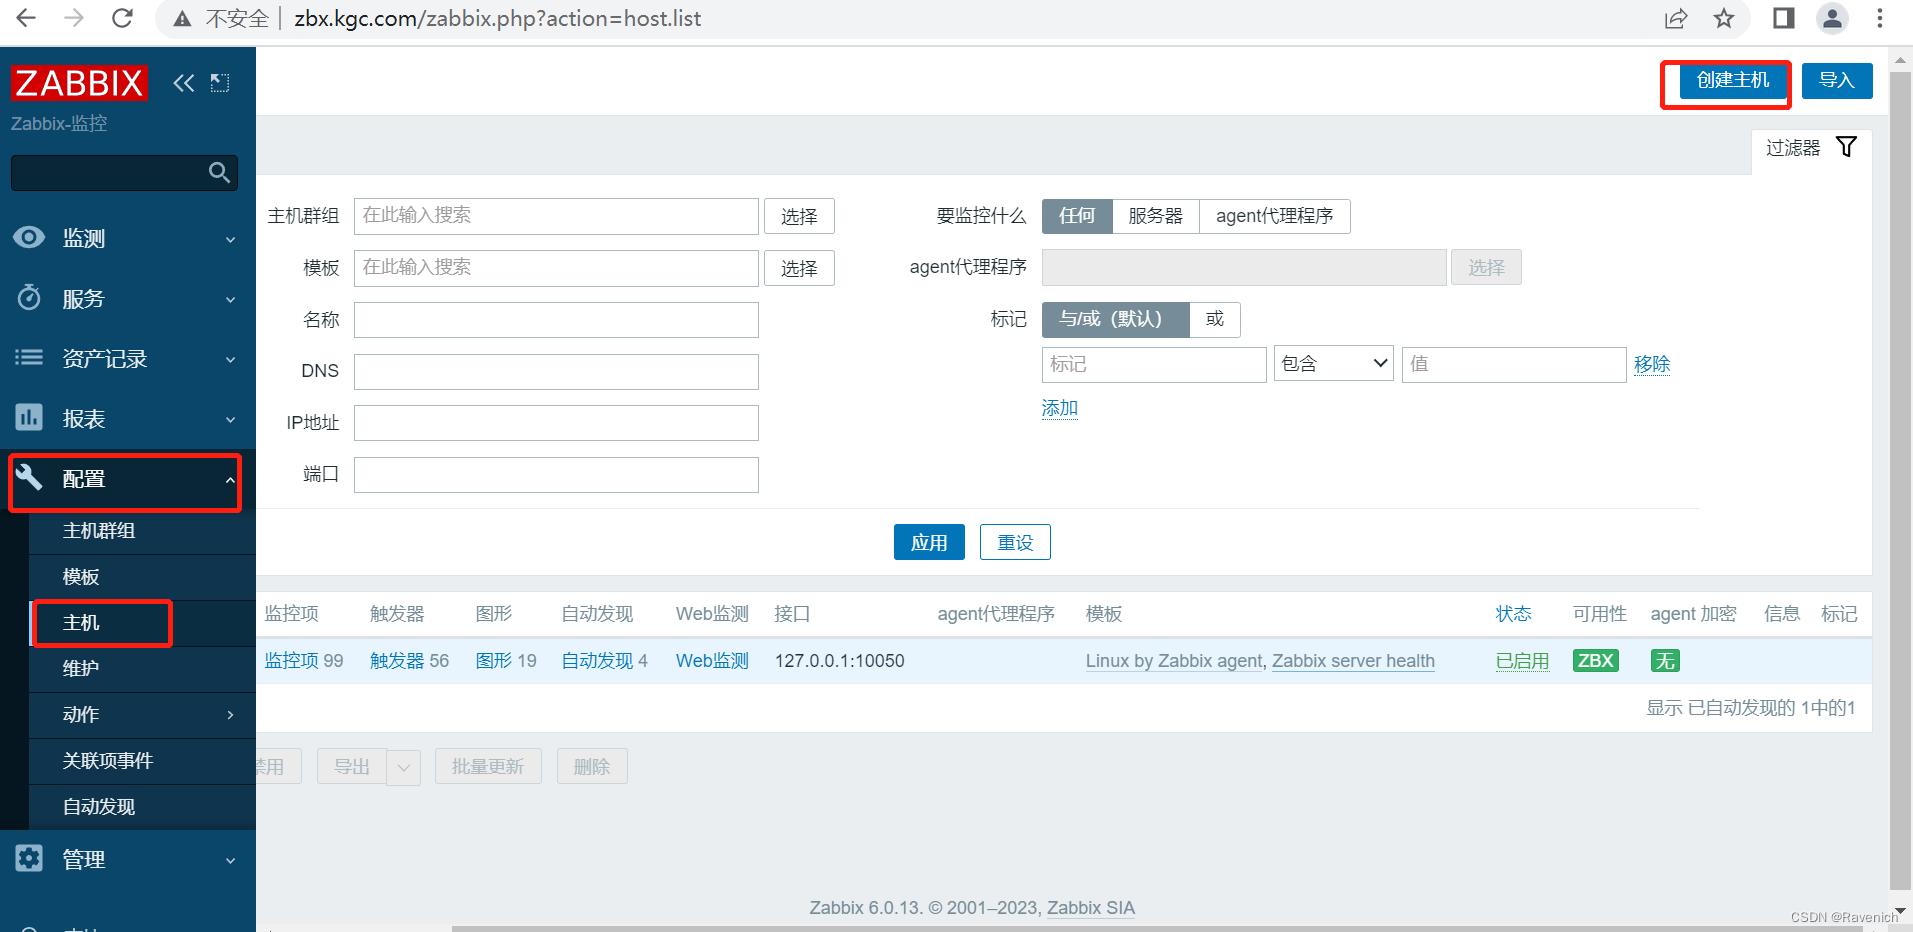Click the sidebar search magnifier icon

point(219,173)
